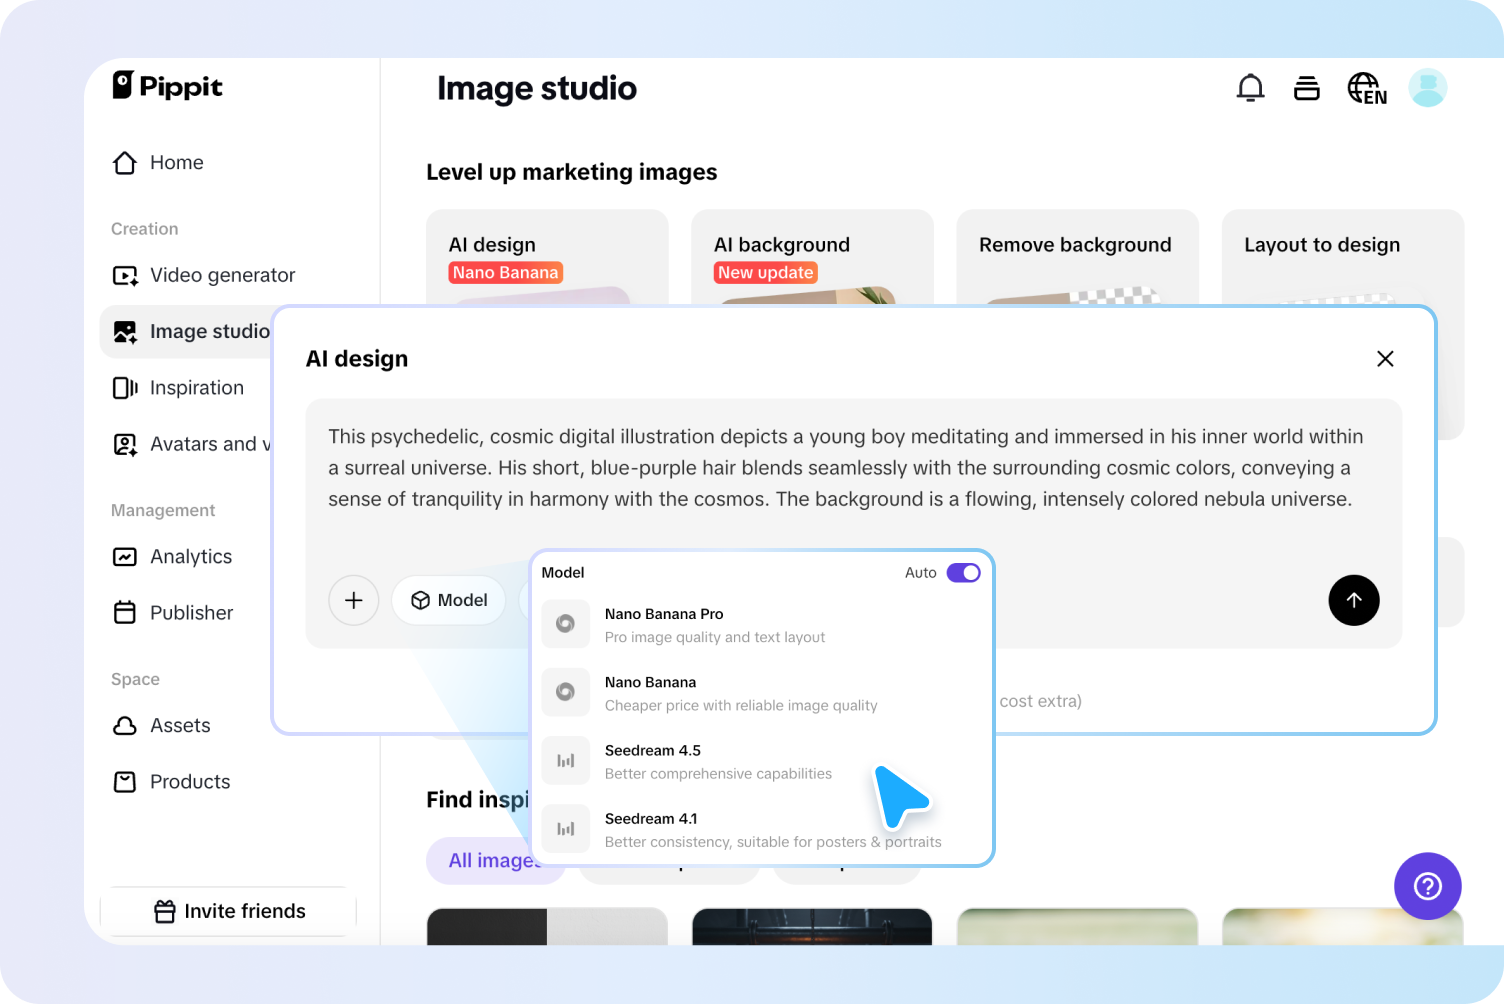
Task: Click the Image studio page title
Action: coord(537,89)
